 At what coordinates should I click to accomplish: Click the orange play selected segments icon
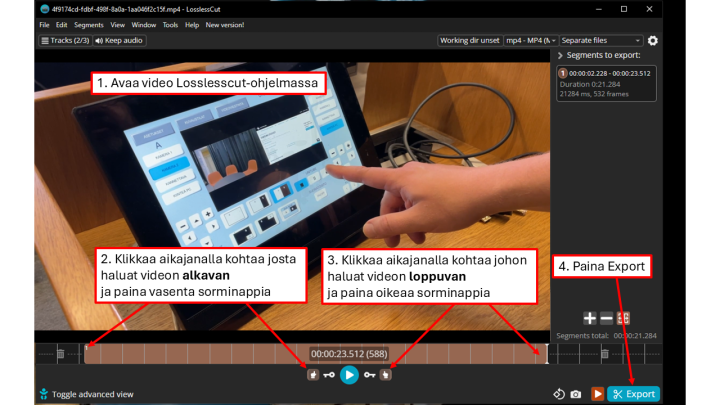[597, 394]
